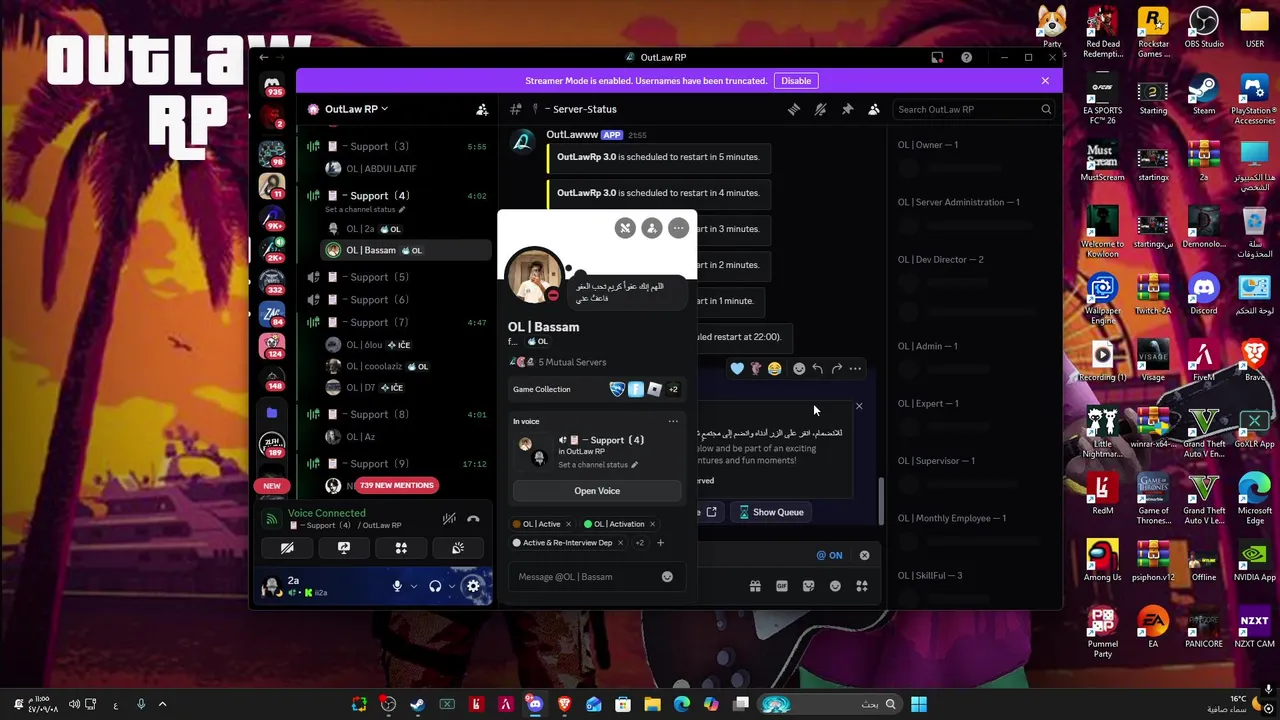Open more options on Bassam's profile

(x=679, y=228)
